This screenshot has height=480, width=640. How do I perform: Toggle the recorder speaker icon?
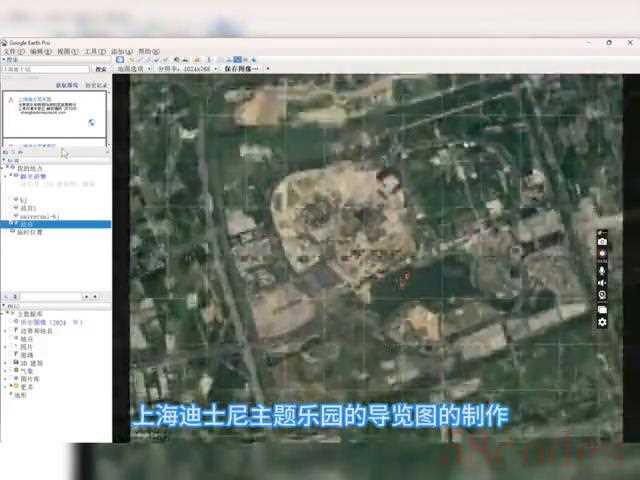pyautogui.click(x=602, y=283)
